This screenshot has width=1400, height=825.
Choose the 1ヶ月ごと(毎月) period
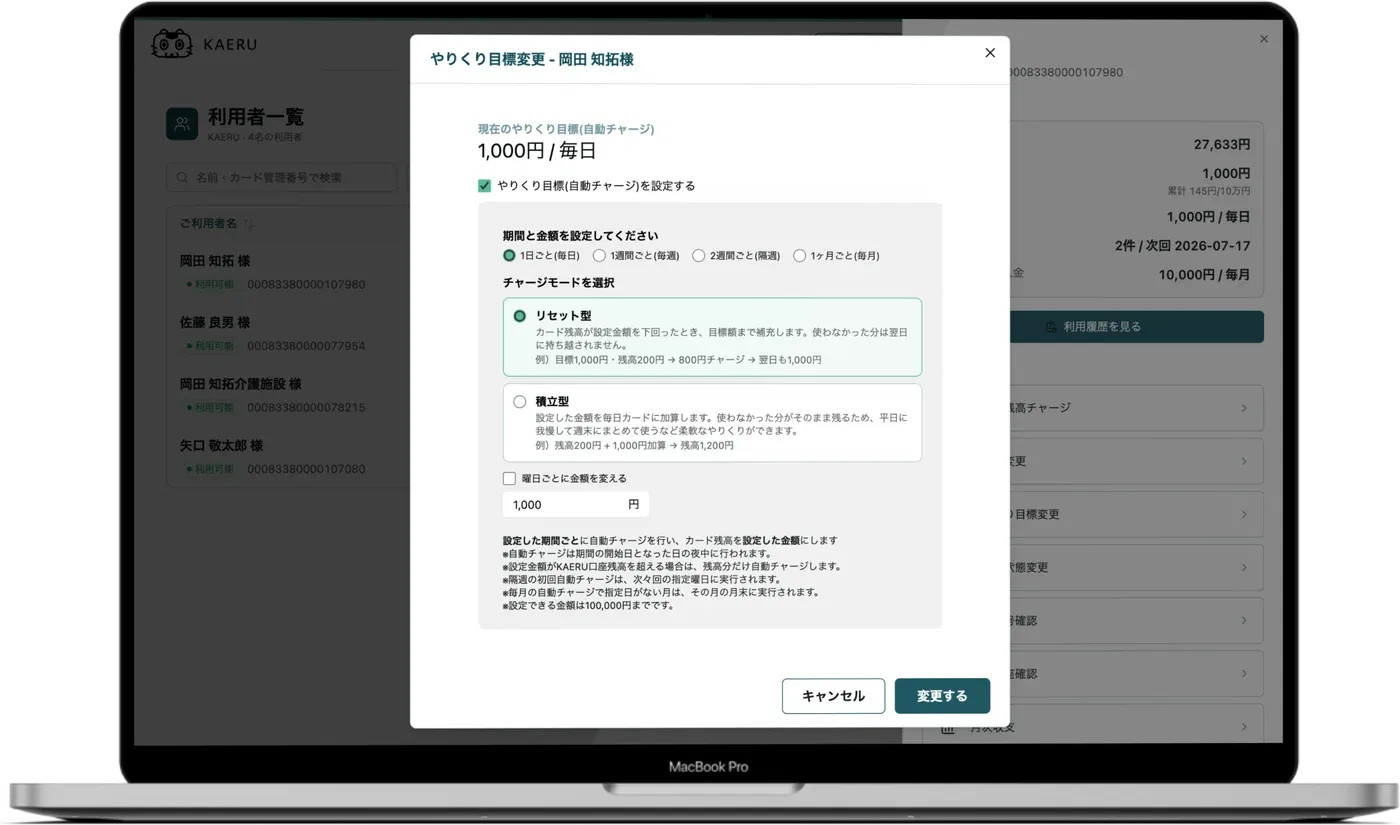799,255
